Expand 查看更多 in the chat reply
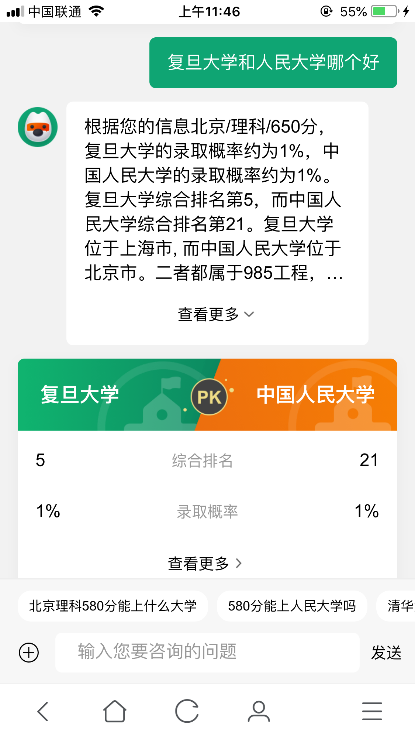 pyautogui.click(x=216, y=314)
